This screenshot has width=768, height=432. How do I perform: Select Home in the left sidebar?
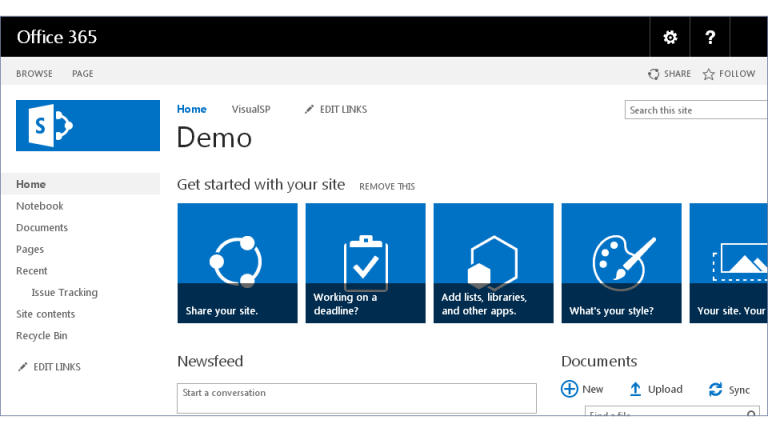[81, 184]
